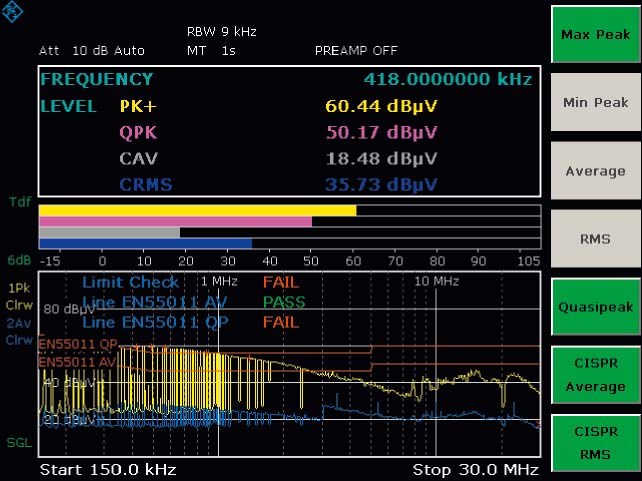Select the 418.0000000 kHz frequency value

[448, 79]
